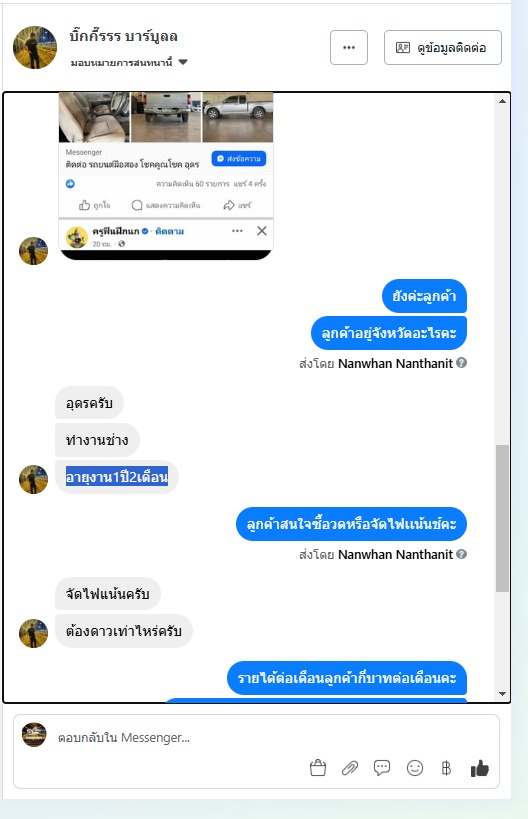Click the Baht payment icon
This screenshot has height=819, width=528.
[x=446, y=768]
